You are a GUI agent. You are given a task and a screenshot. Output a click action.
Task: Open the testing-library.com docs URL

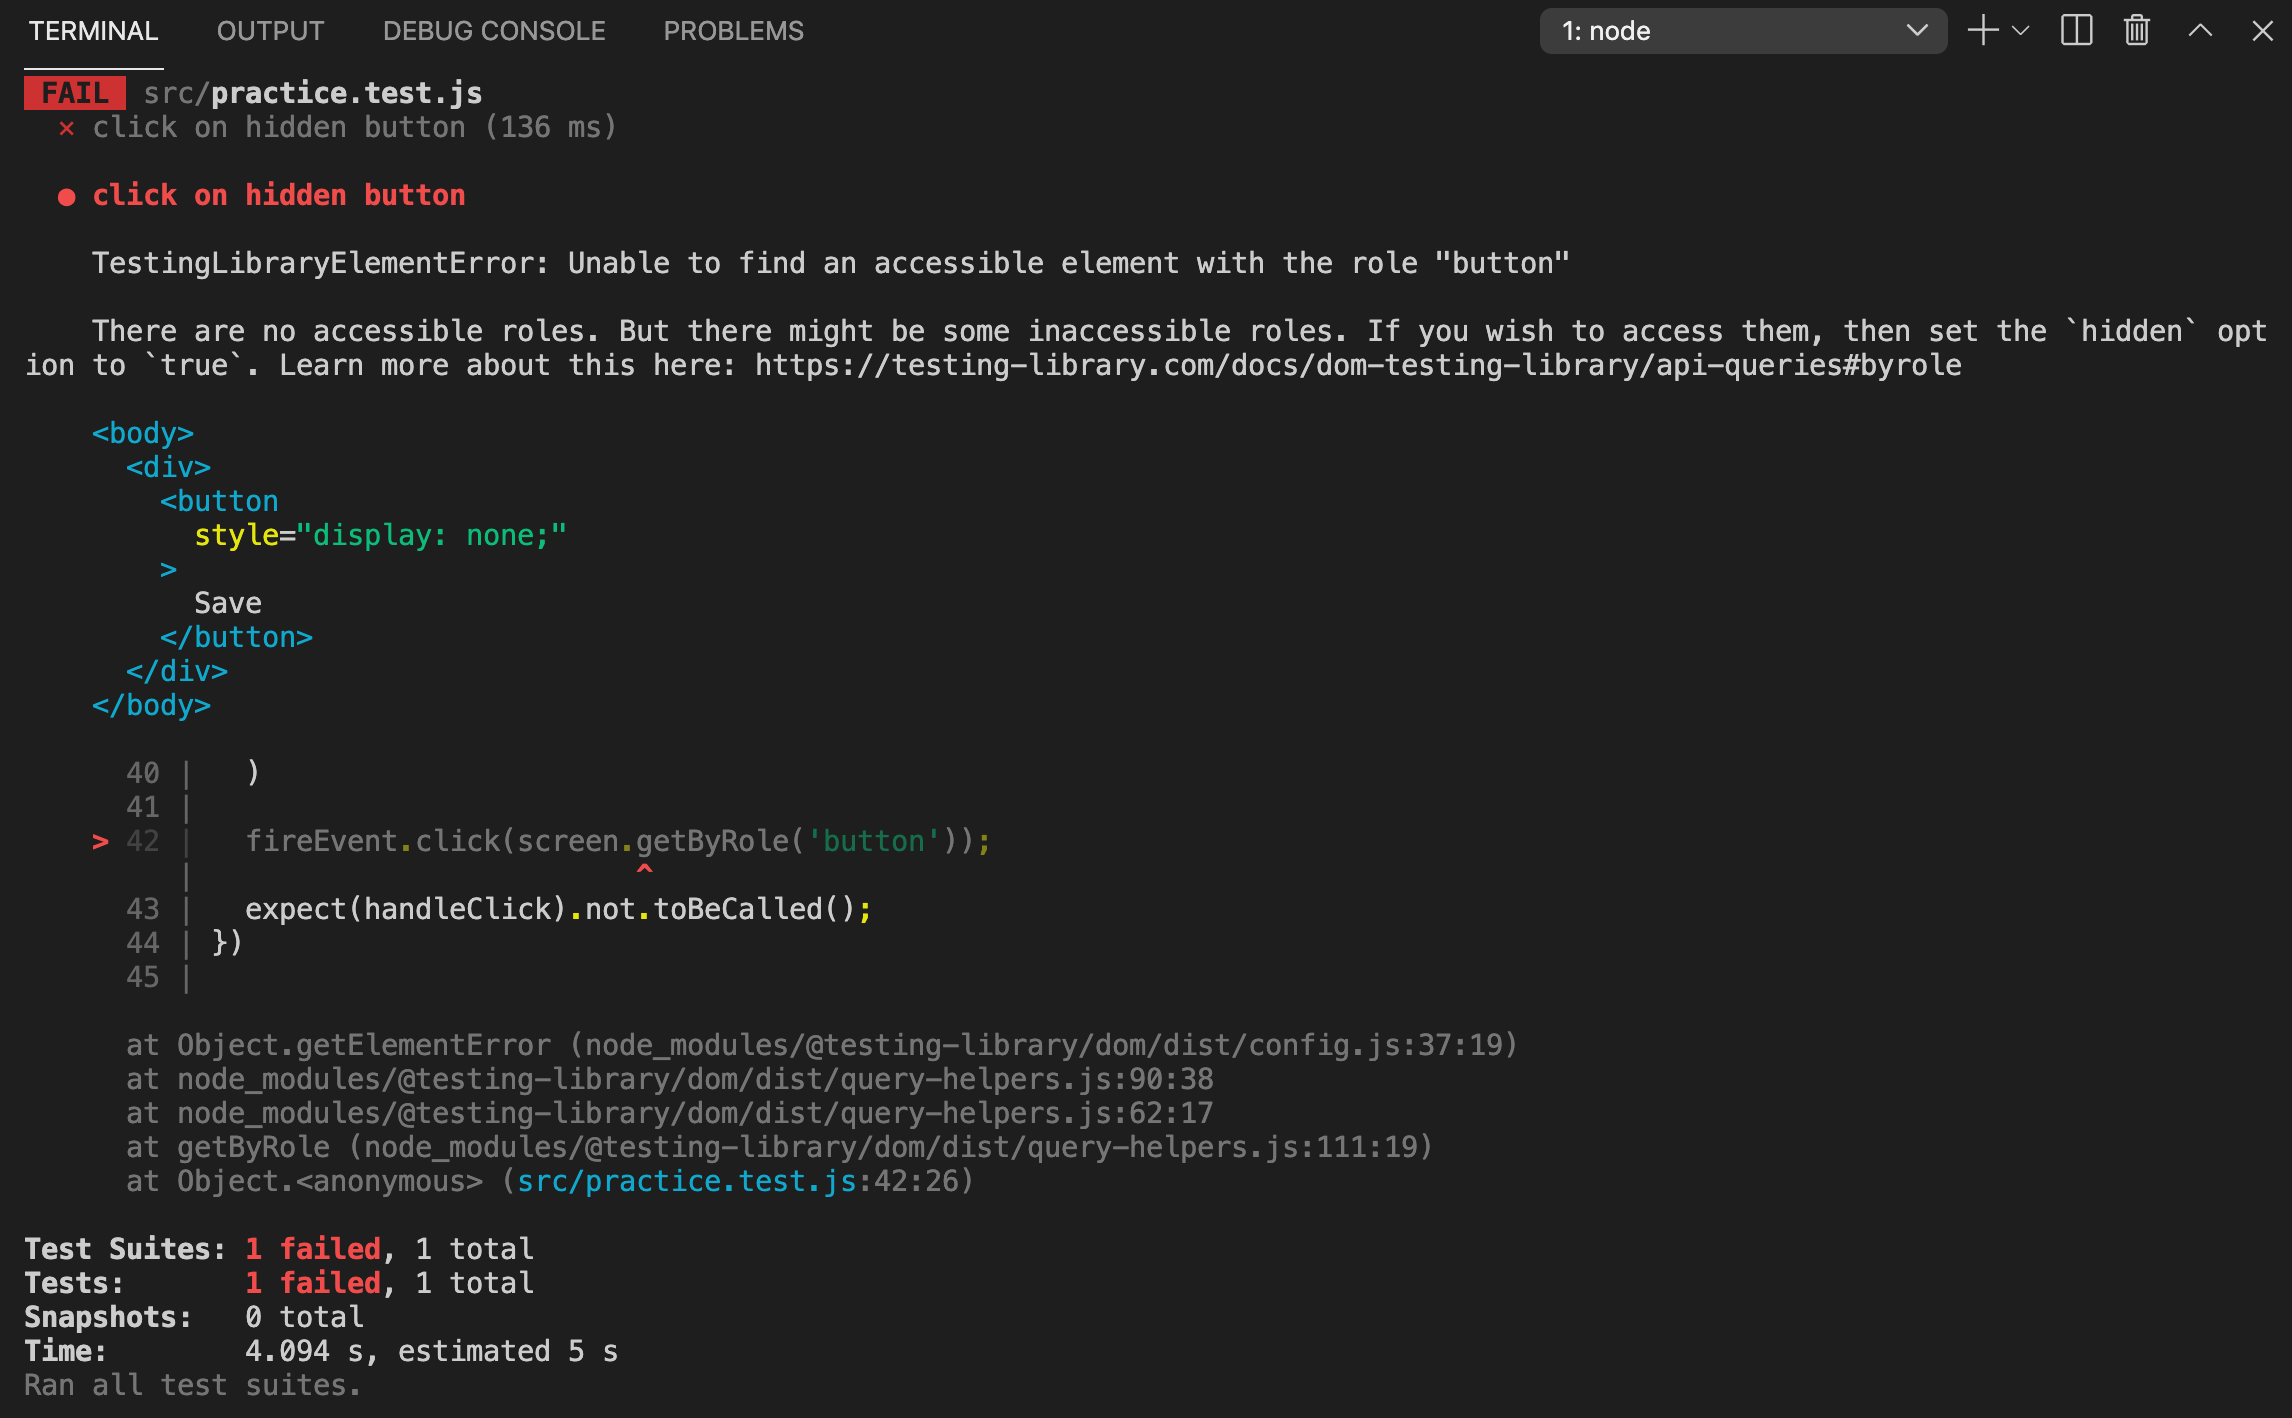(x=1357, y=365)
